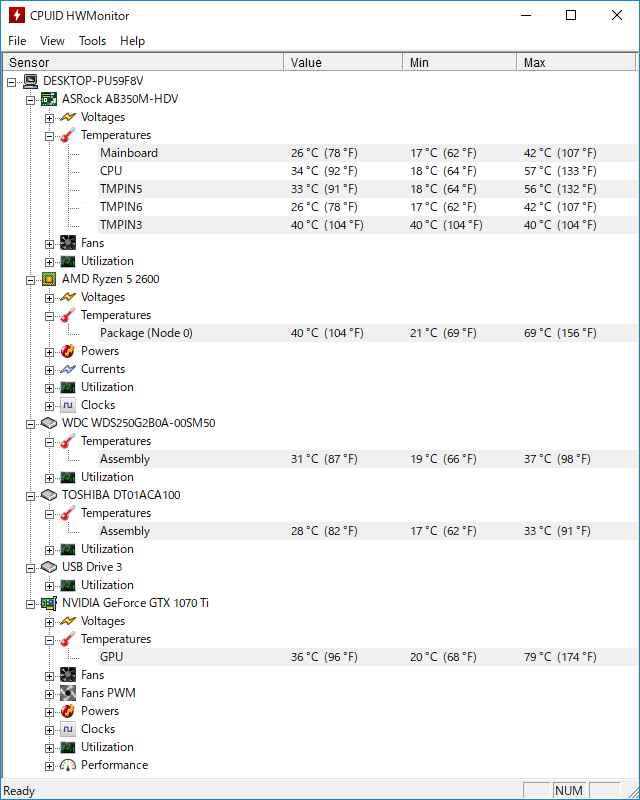The image size is (640, 800).
Task: Click the Fans icon under NVIDIA GeForce GTX
Action: [x=68, y=675]
